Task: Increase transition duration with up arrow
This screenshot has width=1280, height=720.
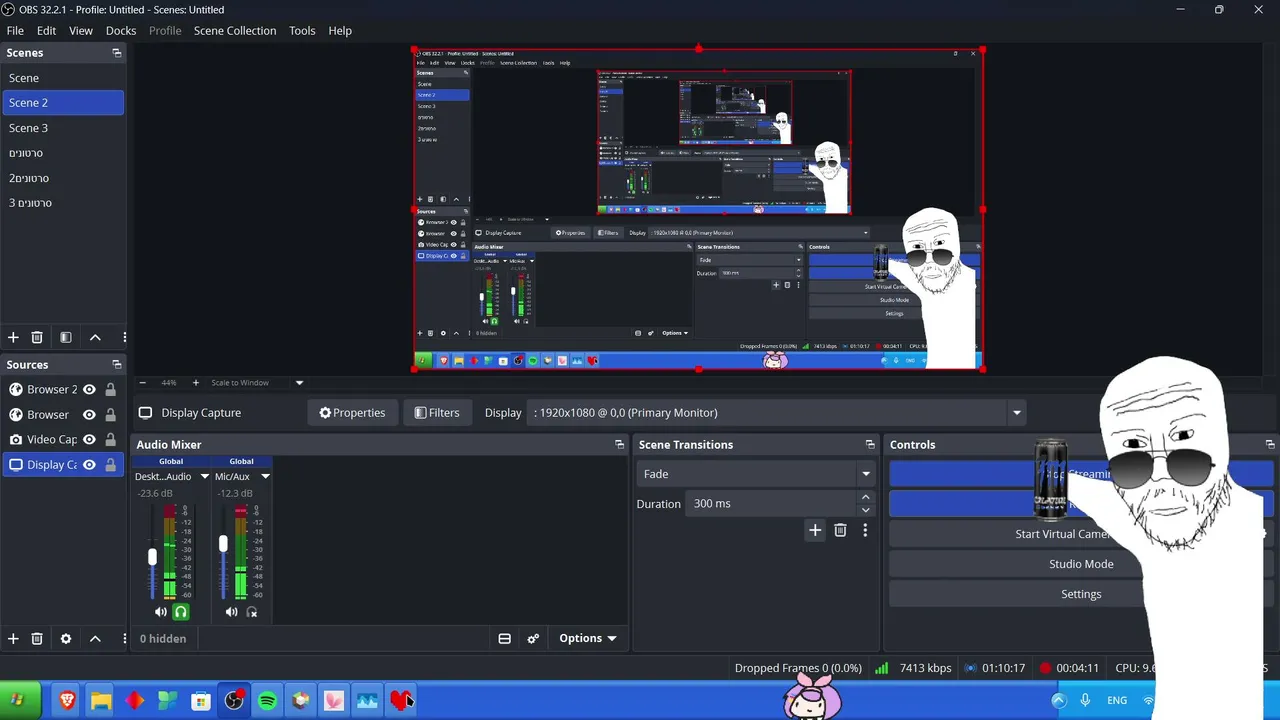Action: [866, 497]
